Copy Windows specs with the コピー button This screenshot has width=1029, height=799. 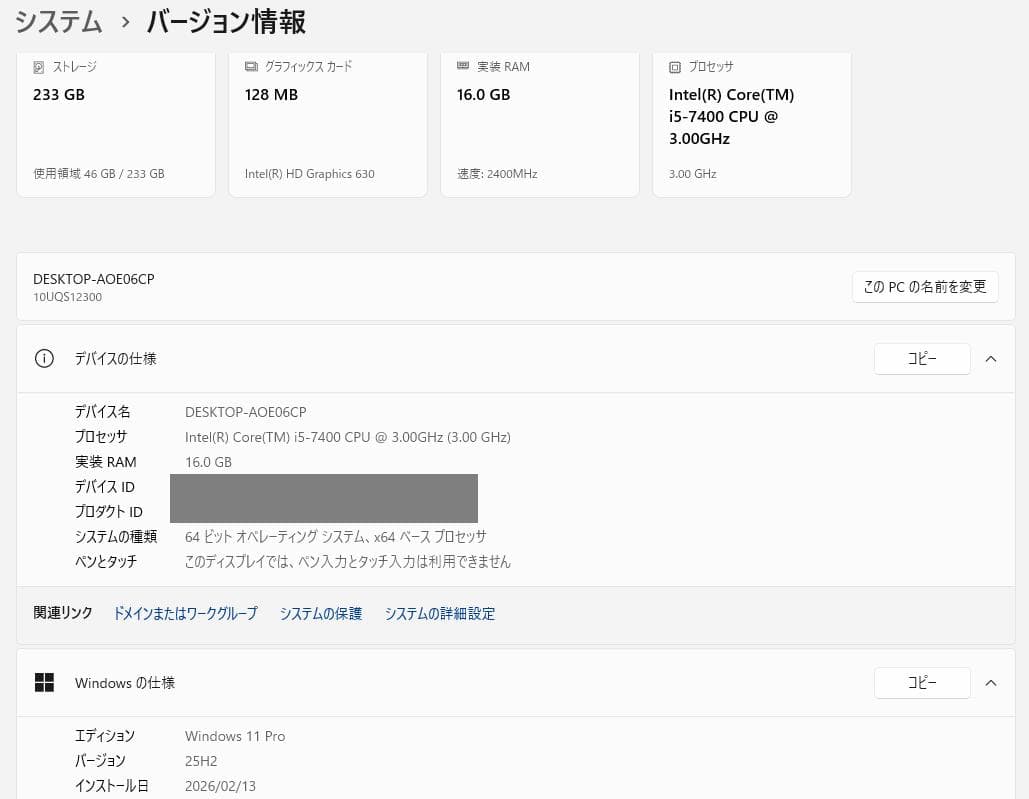coord(921,683)
